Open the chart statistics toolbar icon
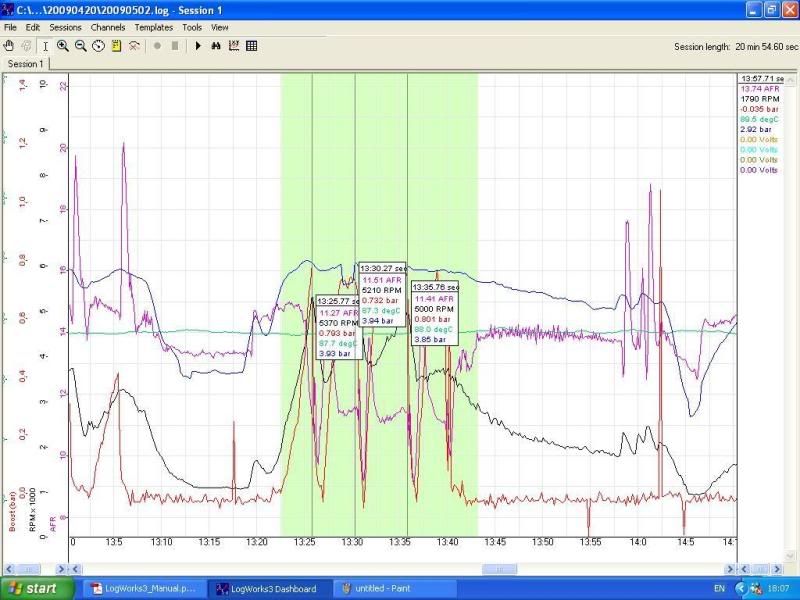The width and height of the screenshot is (800, 600). click(x=233, y=46)
